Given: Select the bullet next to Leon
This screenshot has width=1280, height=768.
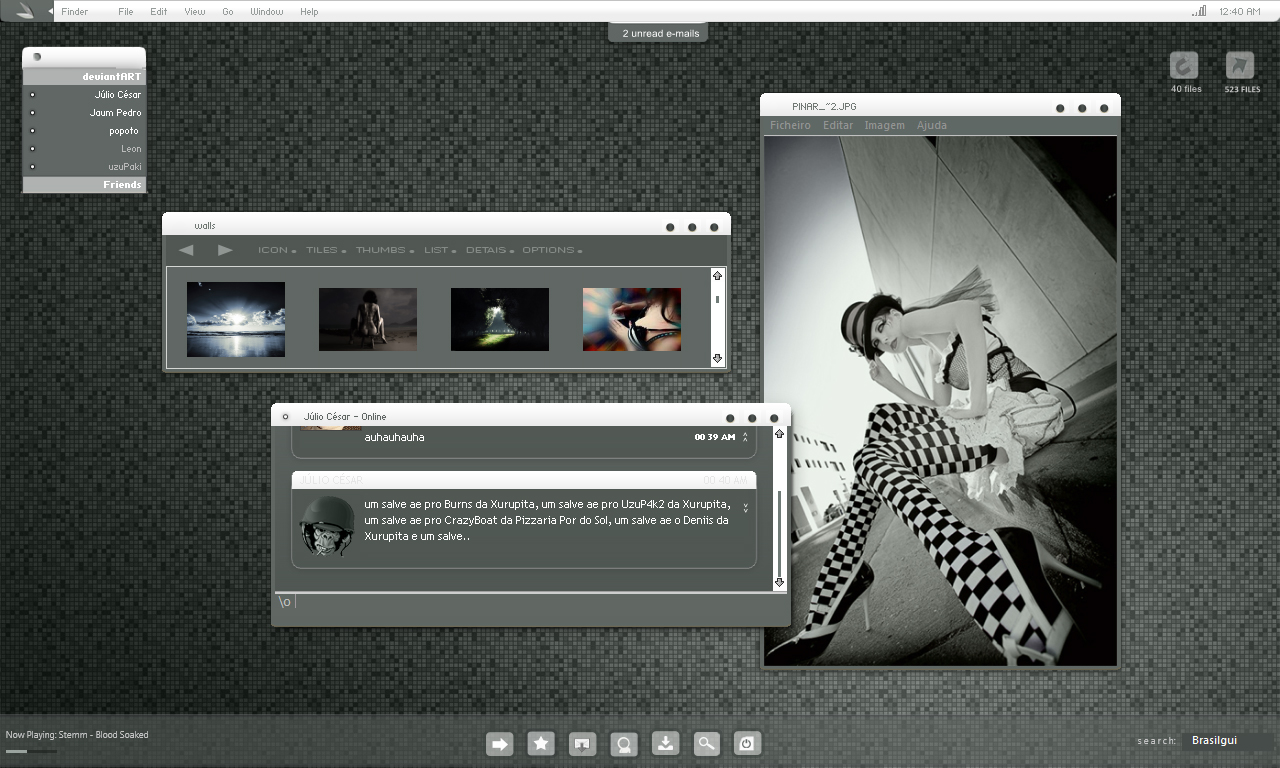Looking at the screenshot, I should point(33,149).
